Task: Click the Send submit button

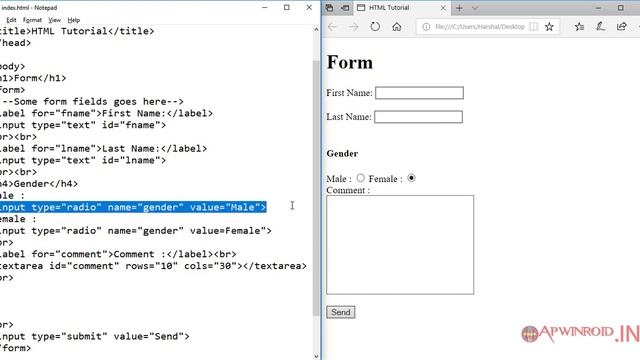Action: [340, 312]
